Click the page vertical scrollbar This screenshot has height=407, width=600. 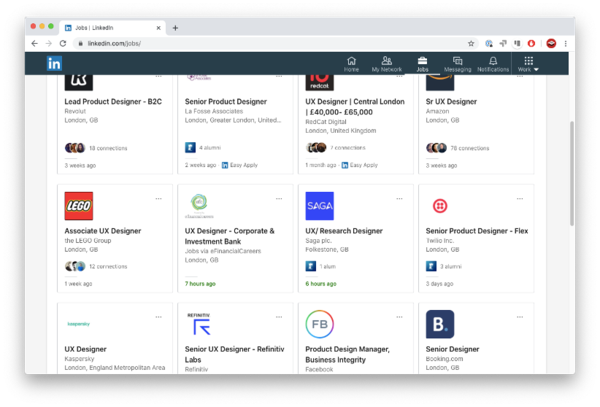(x=572, y=173)
